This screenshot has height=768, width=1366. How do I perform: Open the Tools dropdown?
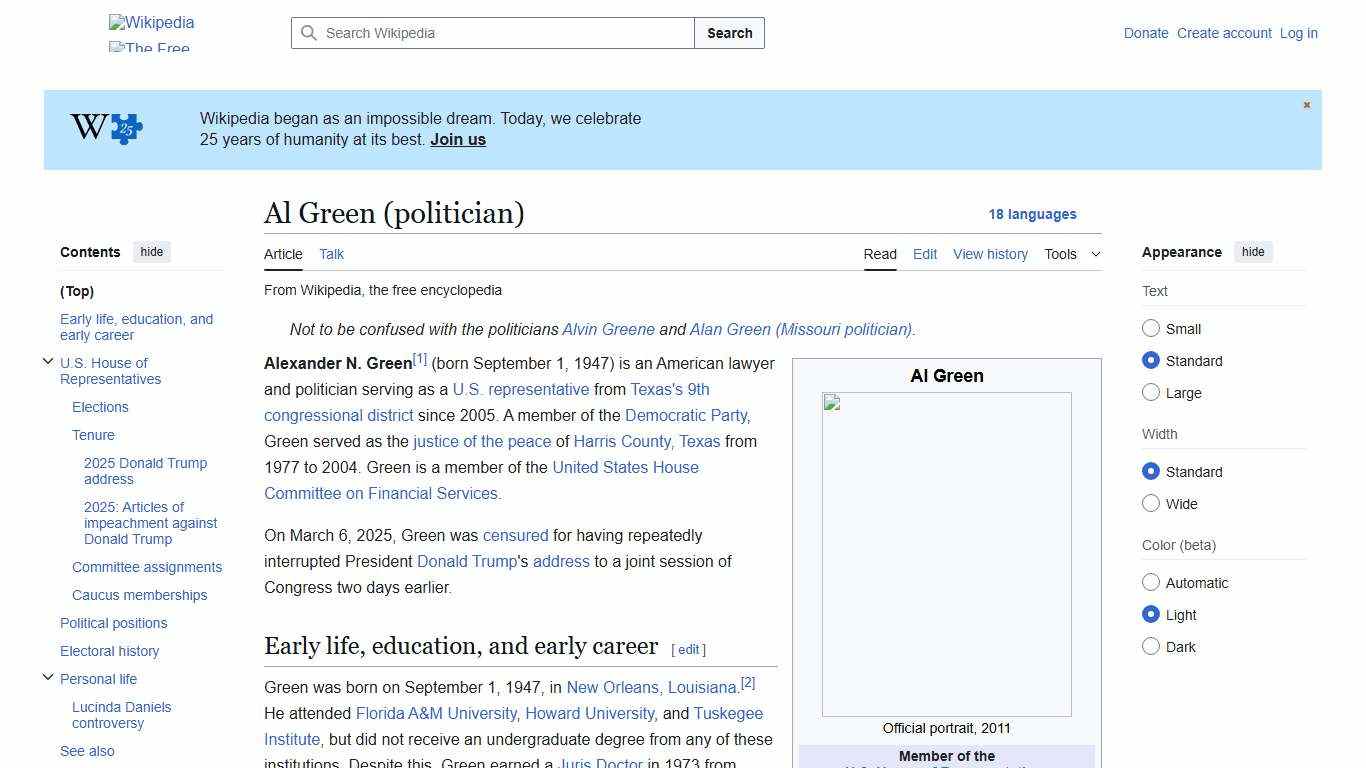point(1071,254)
